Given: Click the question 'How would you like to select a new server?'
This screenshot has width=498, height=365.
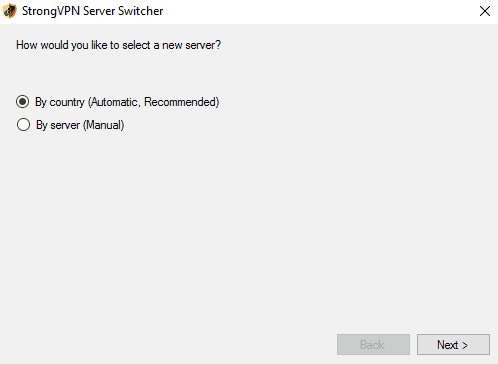Looking at the screenshot, I should pyautogui.click(x=118, y=45).
